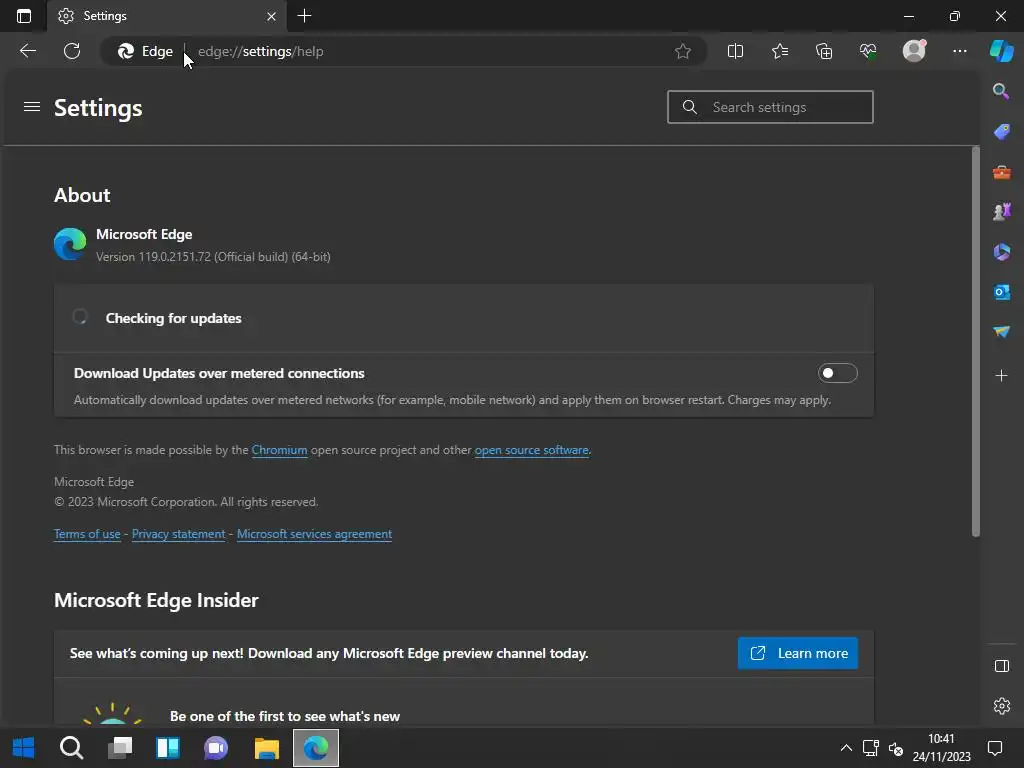Image resolution: width=1024 pixels, height=768 pixels.
Task: Open the Chromium link
Action: click(279, 450)
